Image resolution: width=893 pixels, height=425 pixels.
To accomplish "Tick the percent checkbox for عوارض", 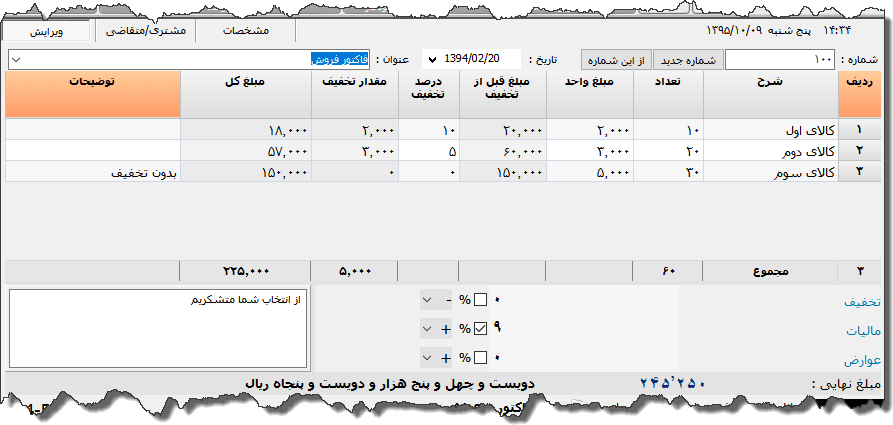I will point(480,357).
